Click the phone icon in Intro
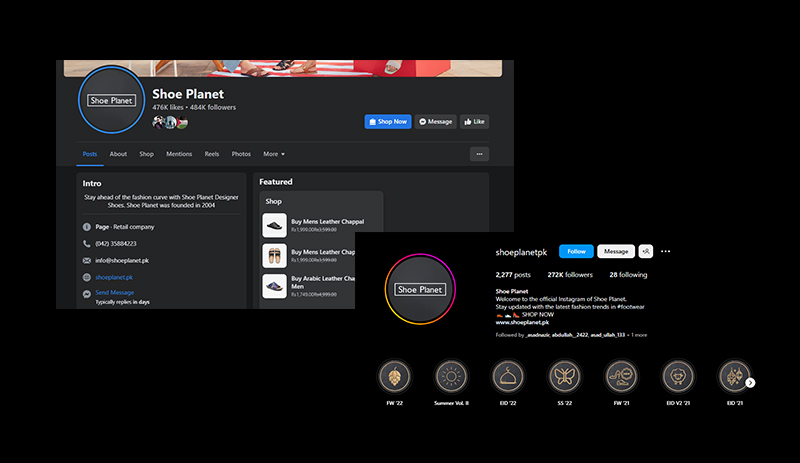The width and height of the screenshot is (800, 463). tap(87, 243)
